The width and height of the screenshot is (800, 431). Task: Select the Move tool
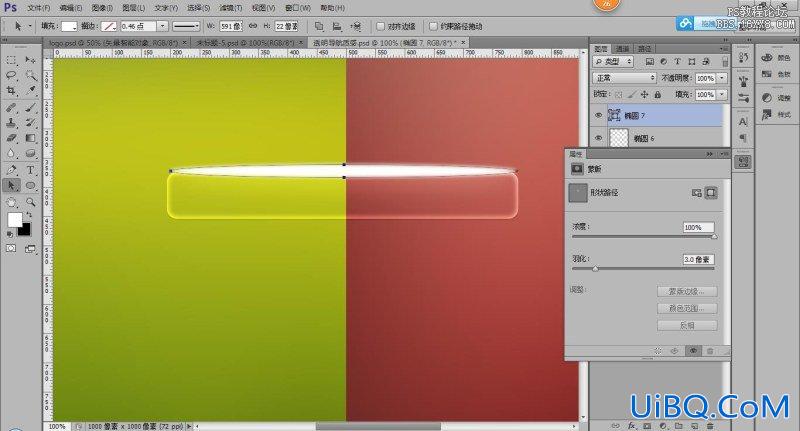tap(30, 60)
